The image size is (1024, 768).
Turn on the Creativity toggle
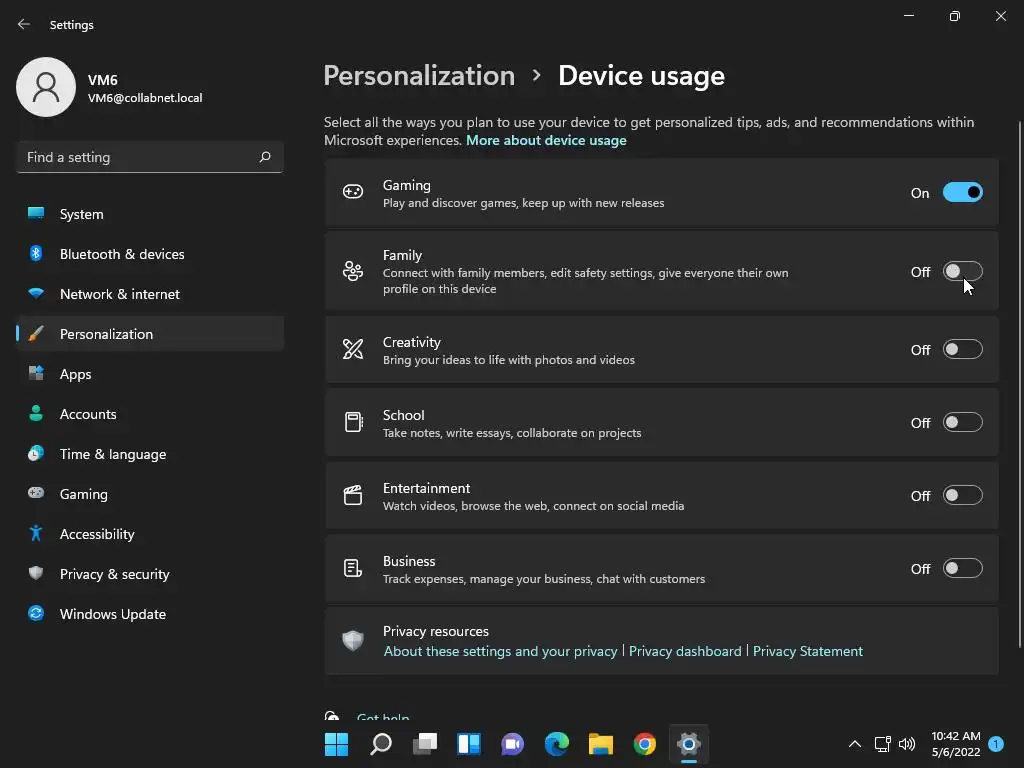(963, 350)
